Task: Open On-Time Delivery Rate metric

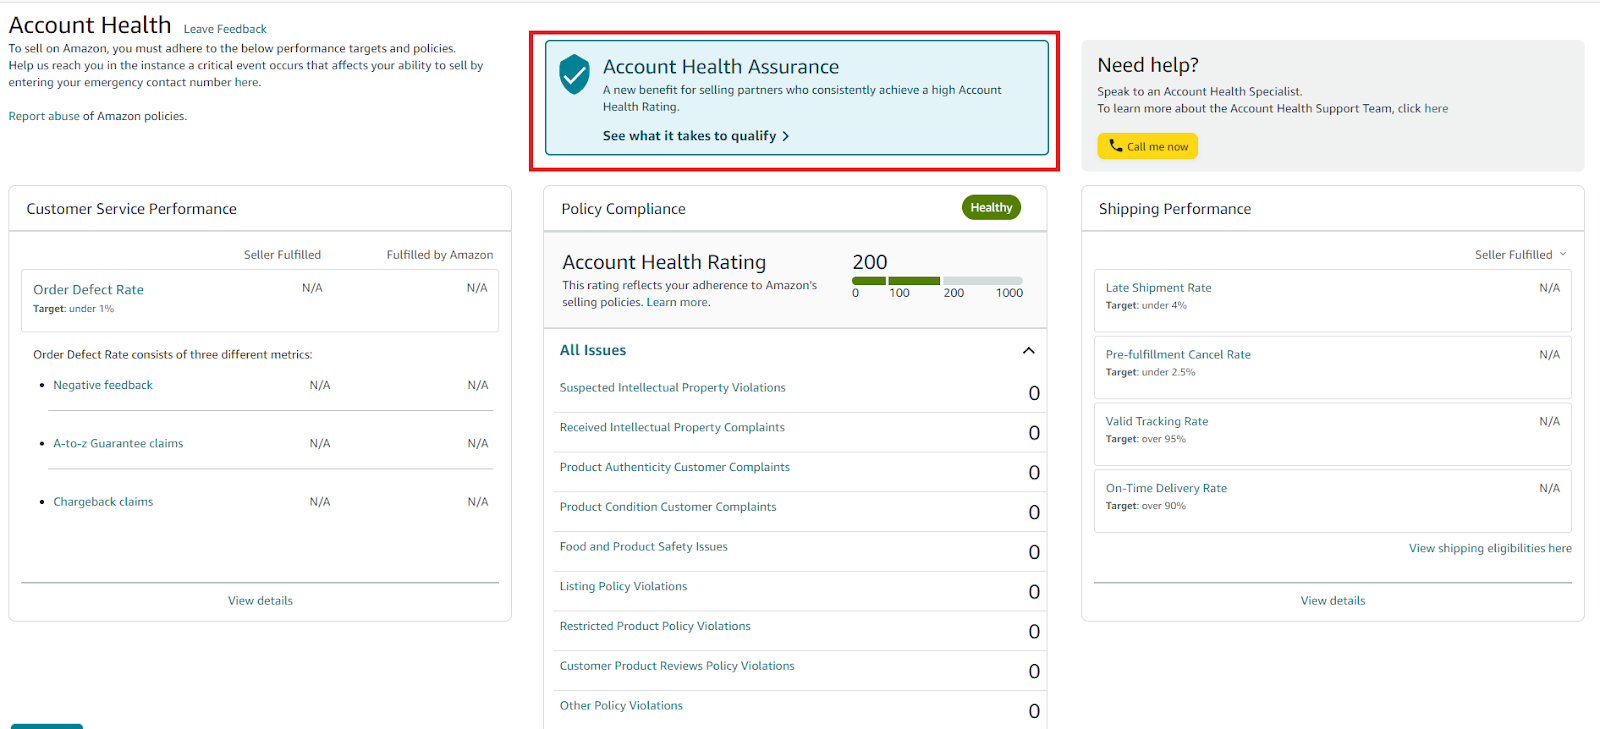Action: [x=1166, y=489]
